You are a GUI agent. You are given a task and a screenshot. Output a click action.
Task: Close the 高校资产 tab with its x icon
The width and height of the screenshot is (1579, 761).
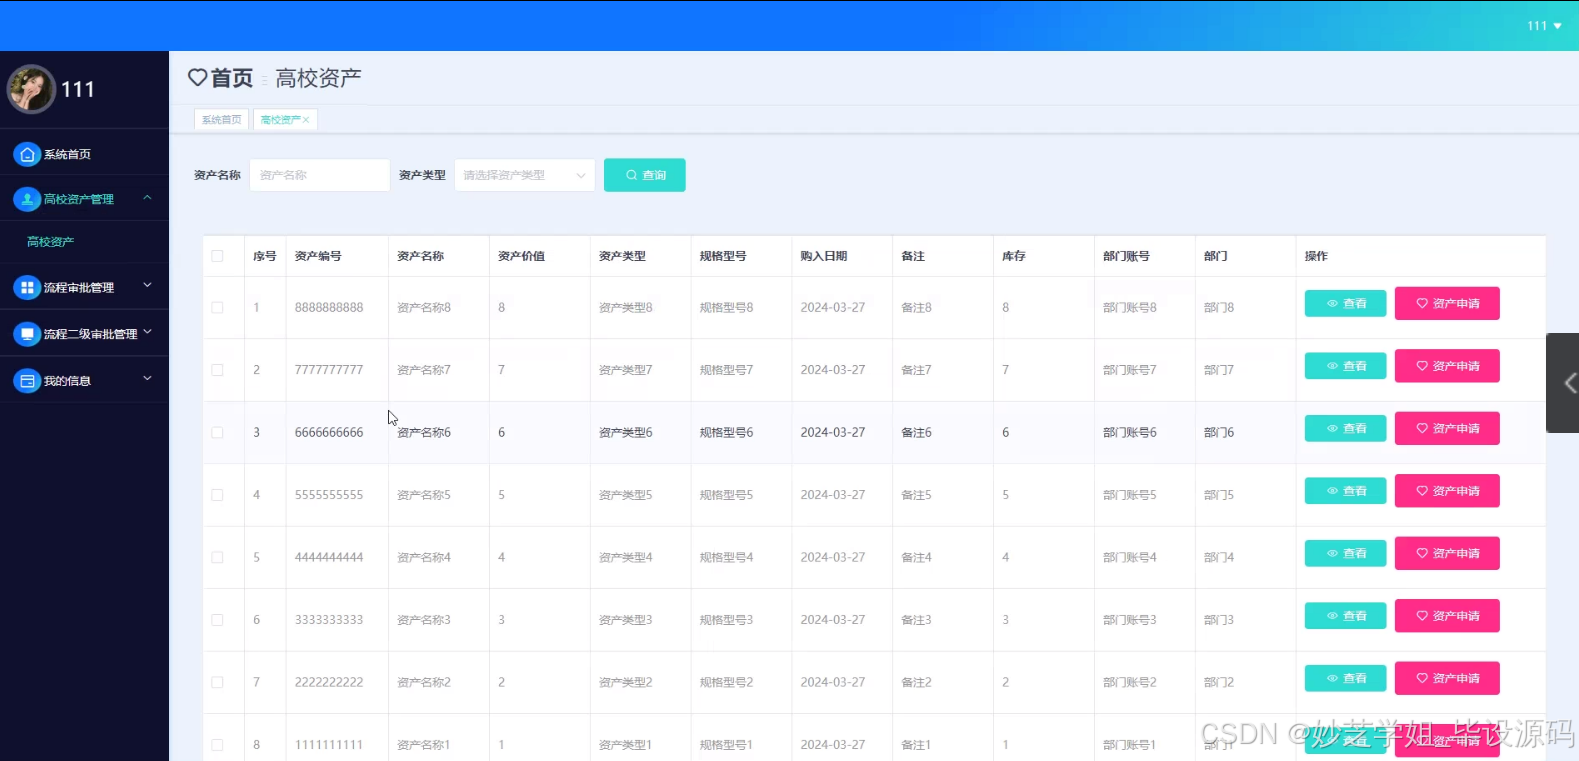(306, 120)
